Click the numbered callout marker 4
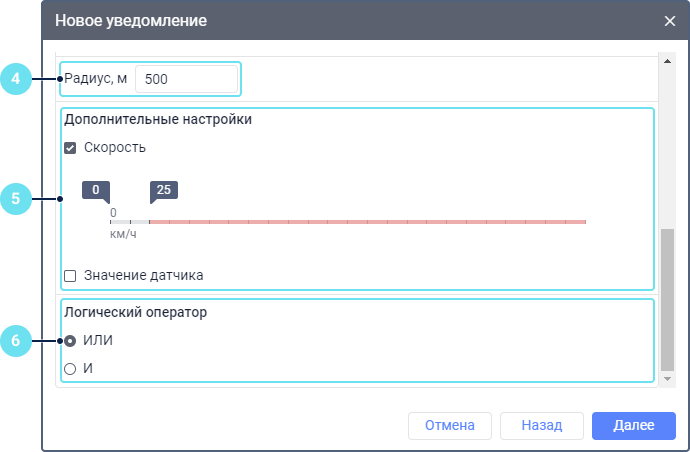This screenshot has width=690, height=452. 16,79
